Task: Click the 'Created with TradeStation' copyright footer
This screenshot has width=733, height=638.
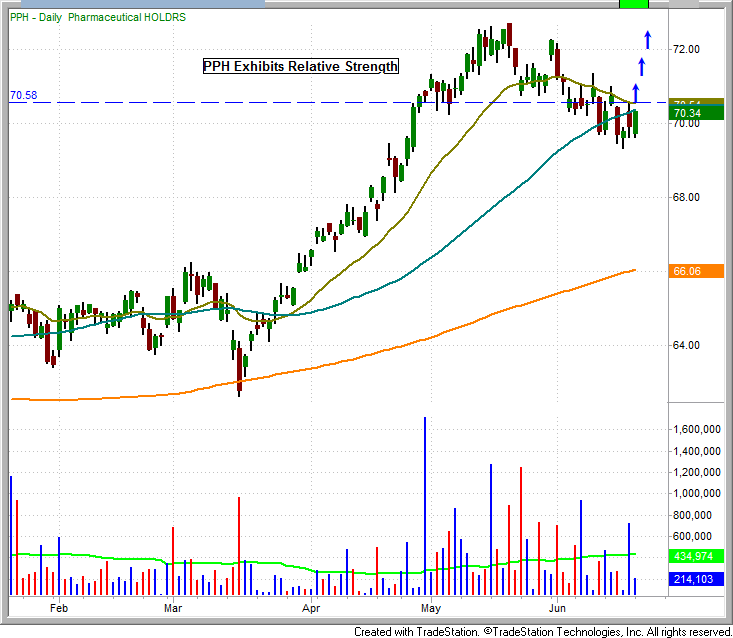Action: pyautogui.click(x=542, y=632)
